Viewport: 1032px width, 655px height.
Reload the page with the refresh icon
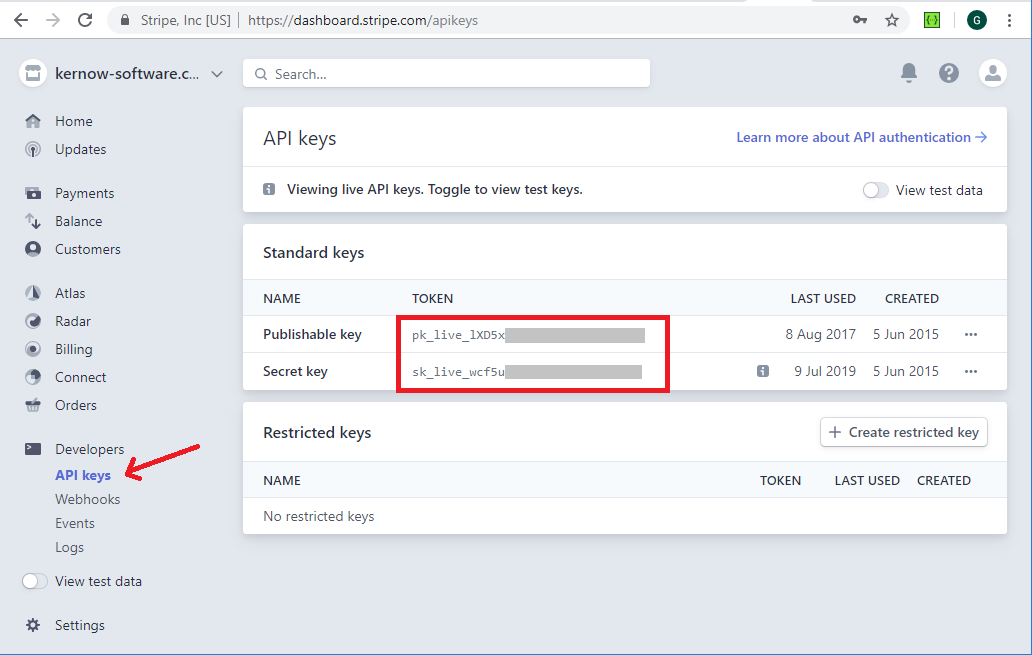tap(85, 20)
